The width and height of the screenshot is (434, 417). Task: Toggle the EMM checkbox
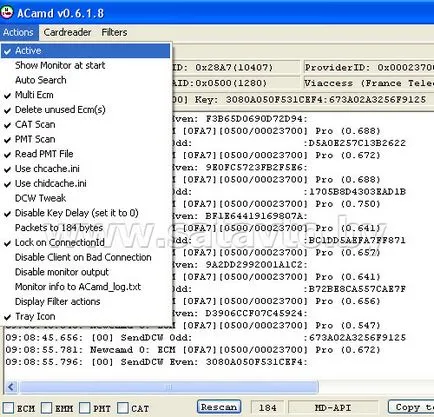47,408
